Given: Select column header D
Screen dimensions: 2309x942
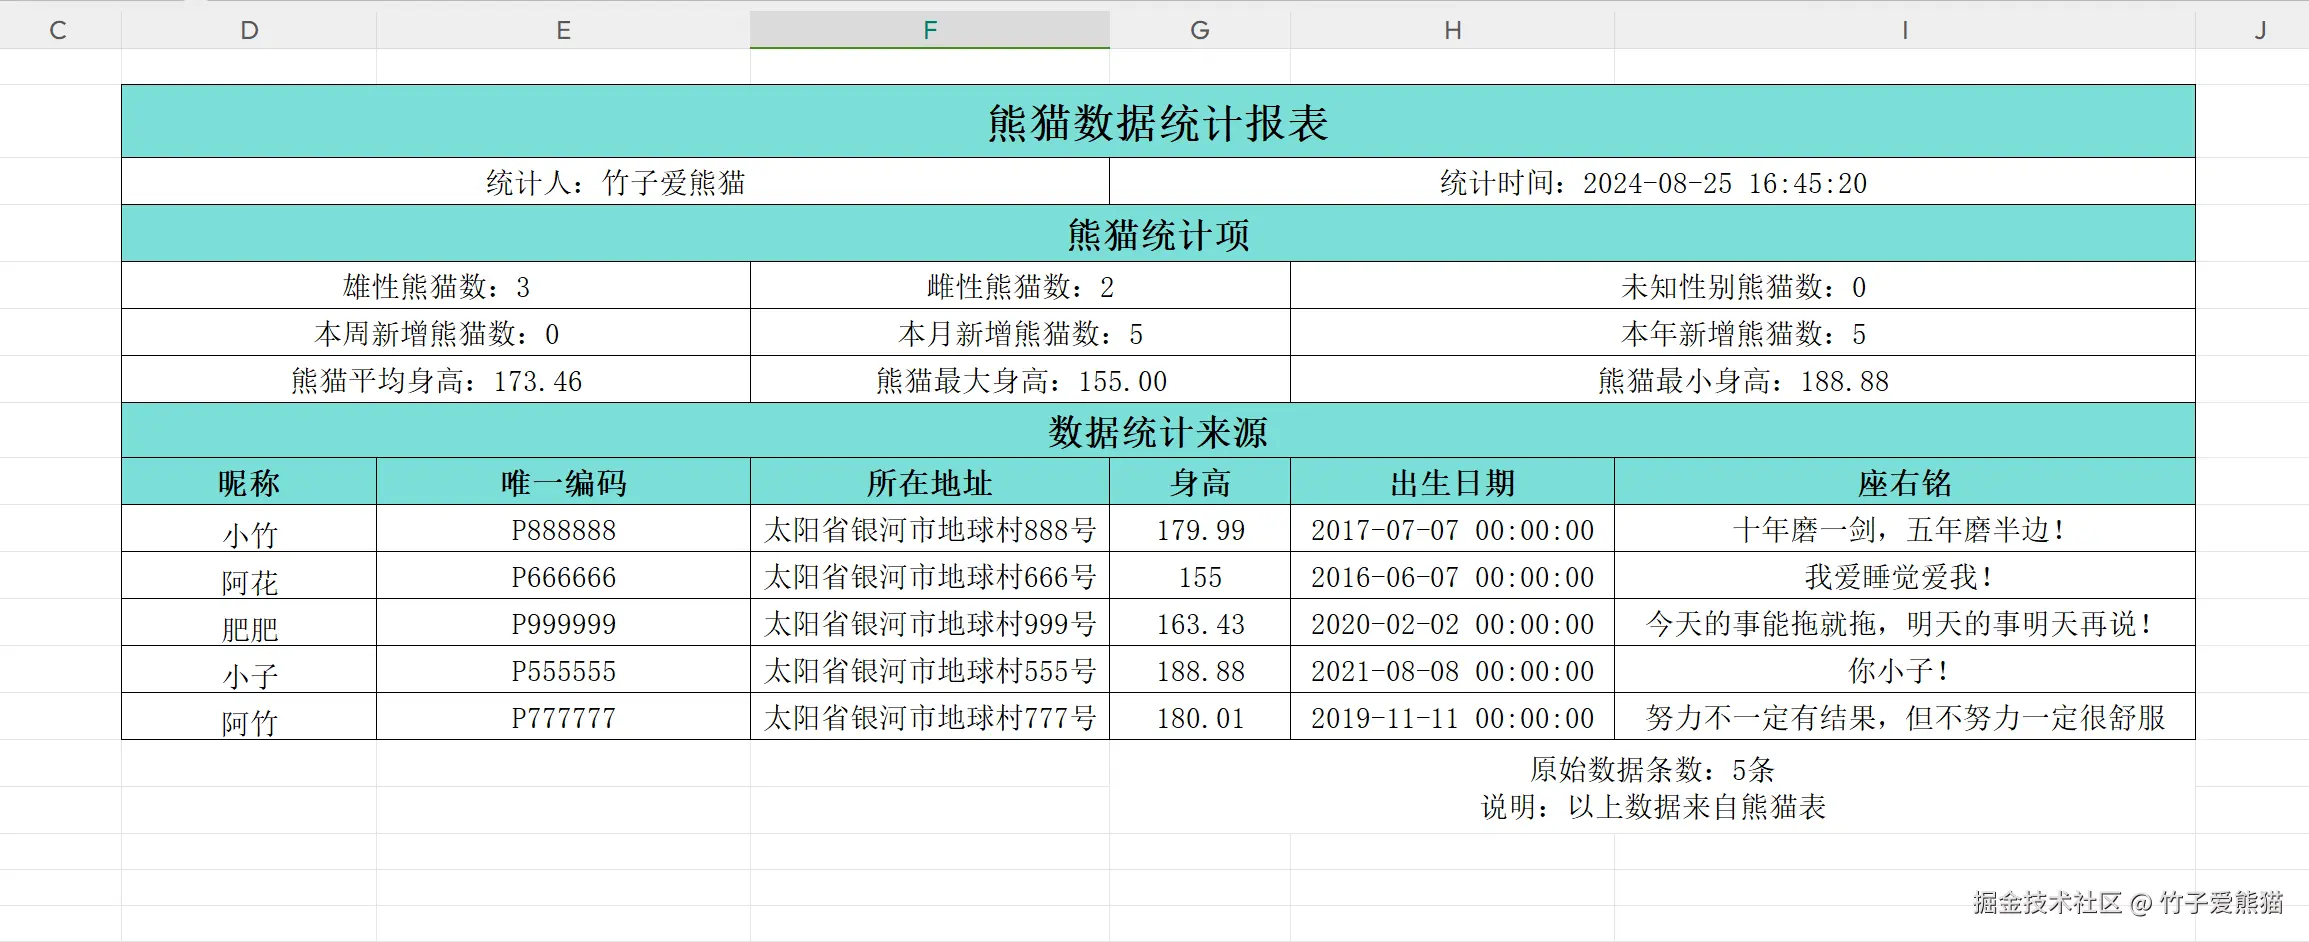Looking at the screenshot, I should 248,29.
